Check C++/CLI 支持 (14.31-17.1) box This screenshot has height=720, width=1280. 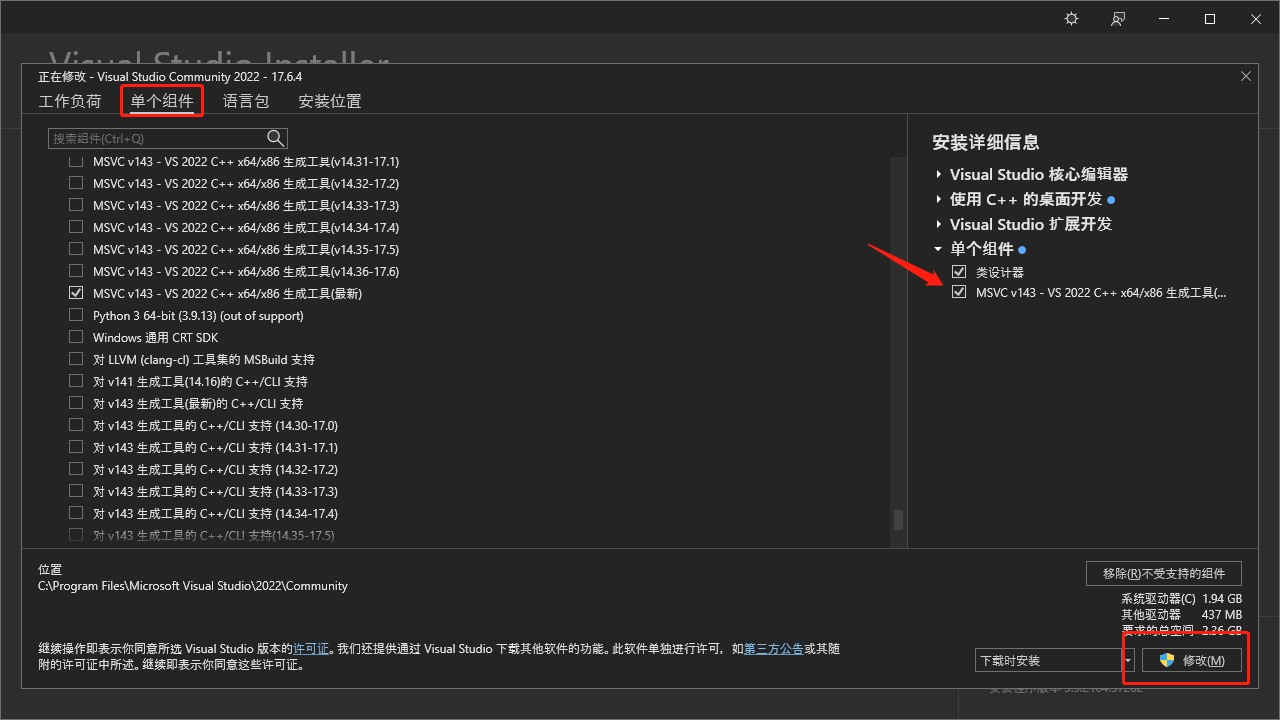coord(76,448)
